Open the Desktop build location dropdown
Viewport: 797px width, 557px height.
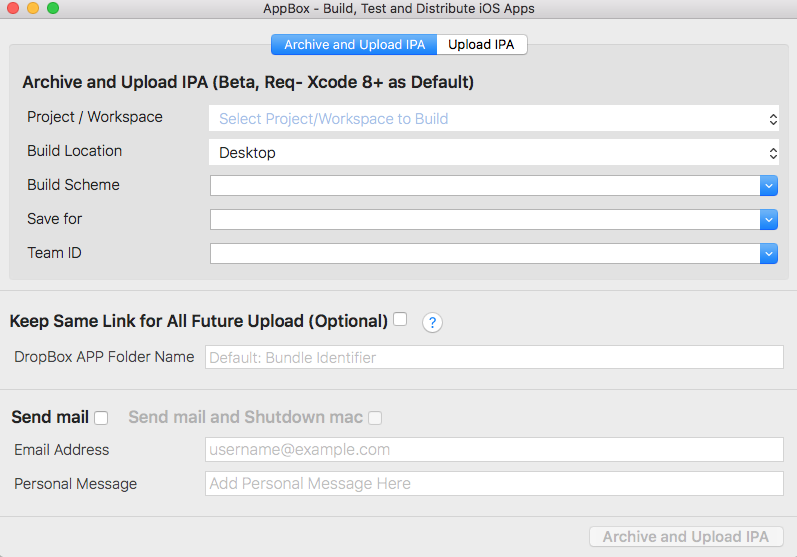[x=494, y=152]
